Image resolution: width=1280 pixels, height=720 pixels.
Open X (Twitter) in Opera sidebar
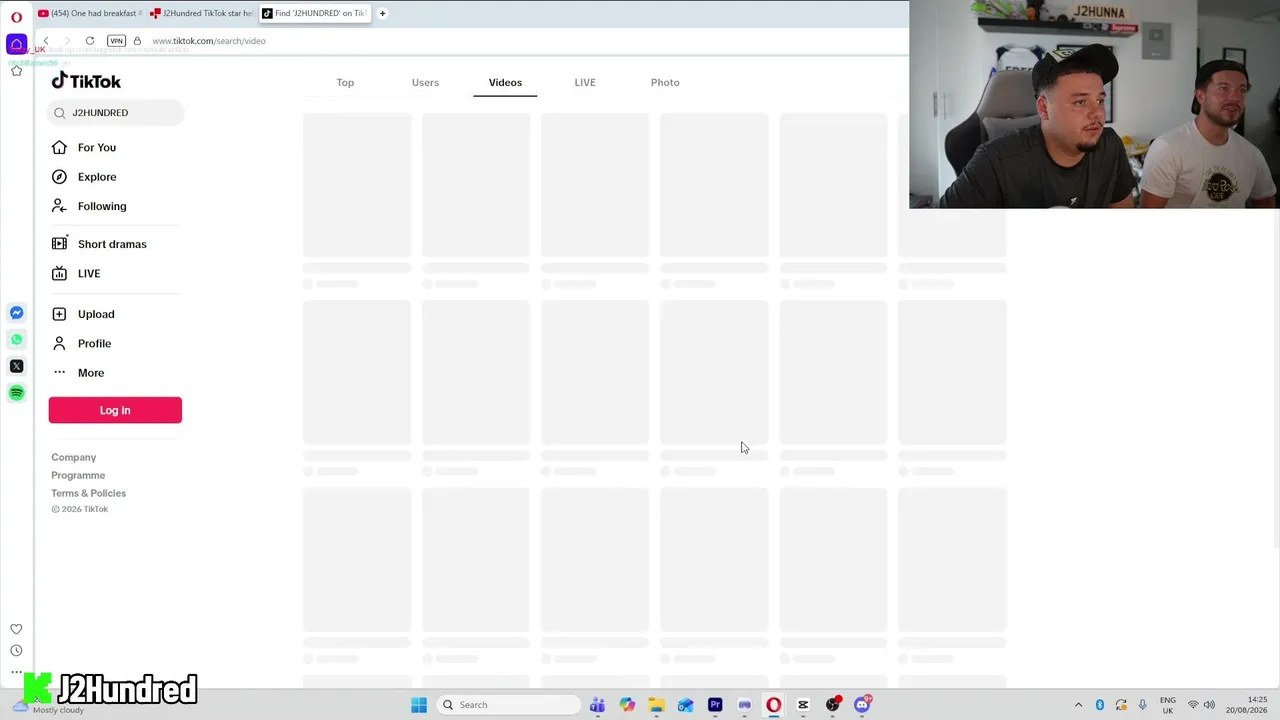pos(16,366)
